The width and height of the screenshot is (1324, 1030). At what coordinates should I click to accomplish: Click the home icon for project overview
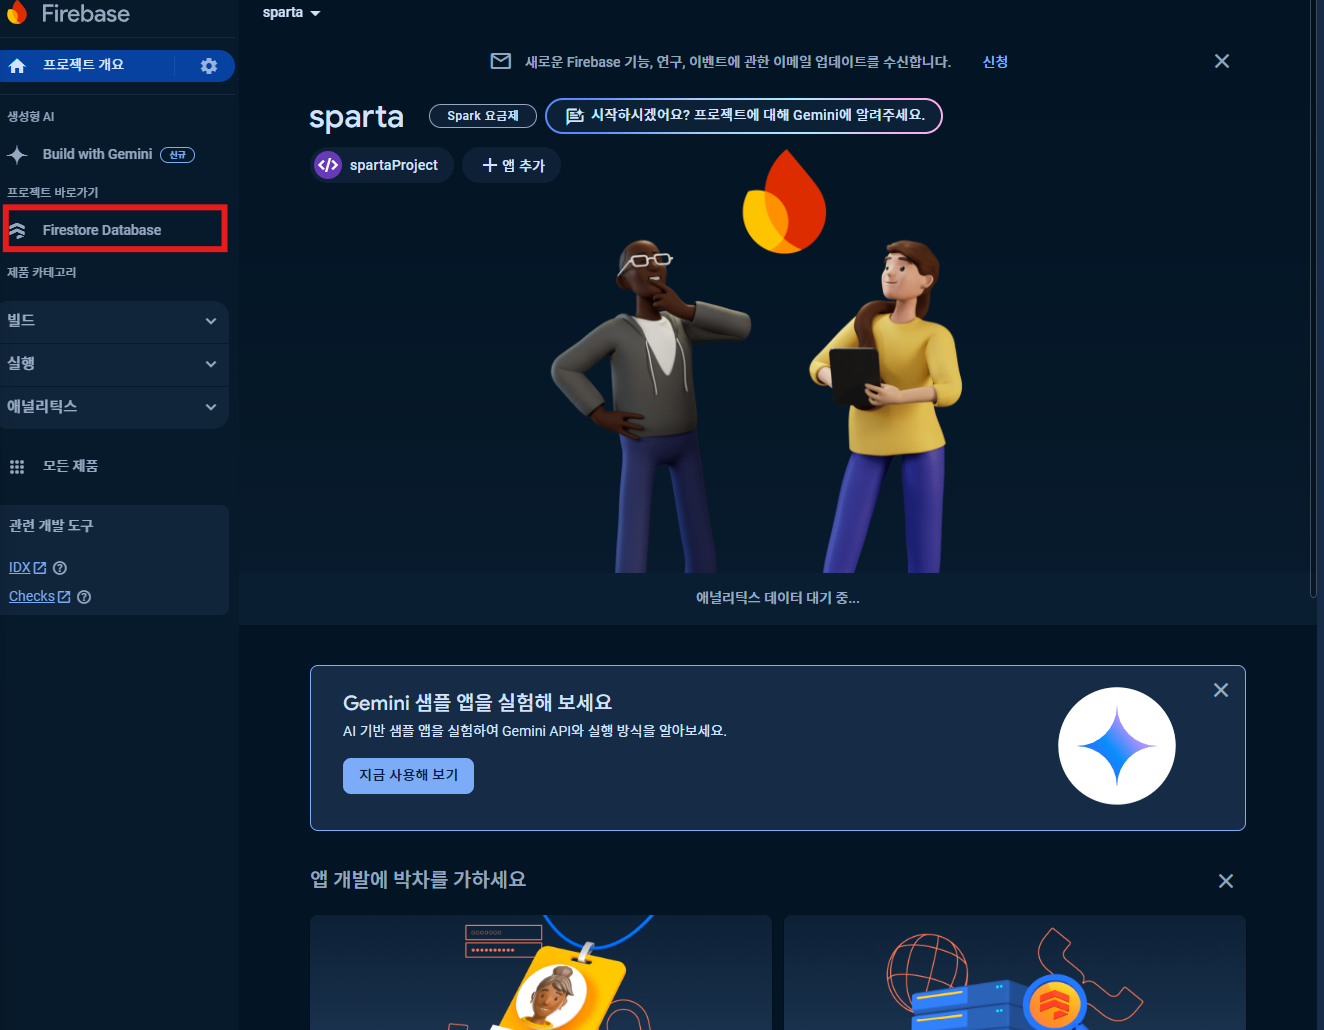[x=17, y=66]
